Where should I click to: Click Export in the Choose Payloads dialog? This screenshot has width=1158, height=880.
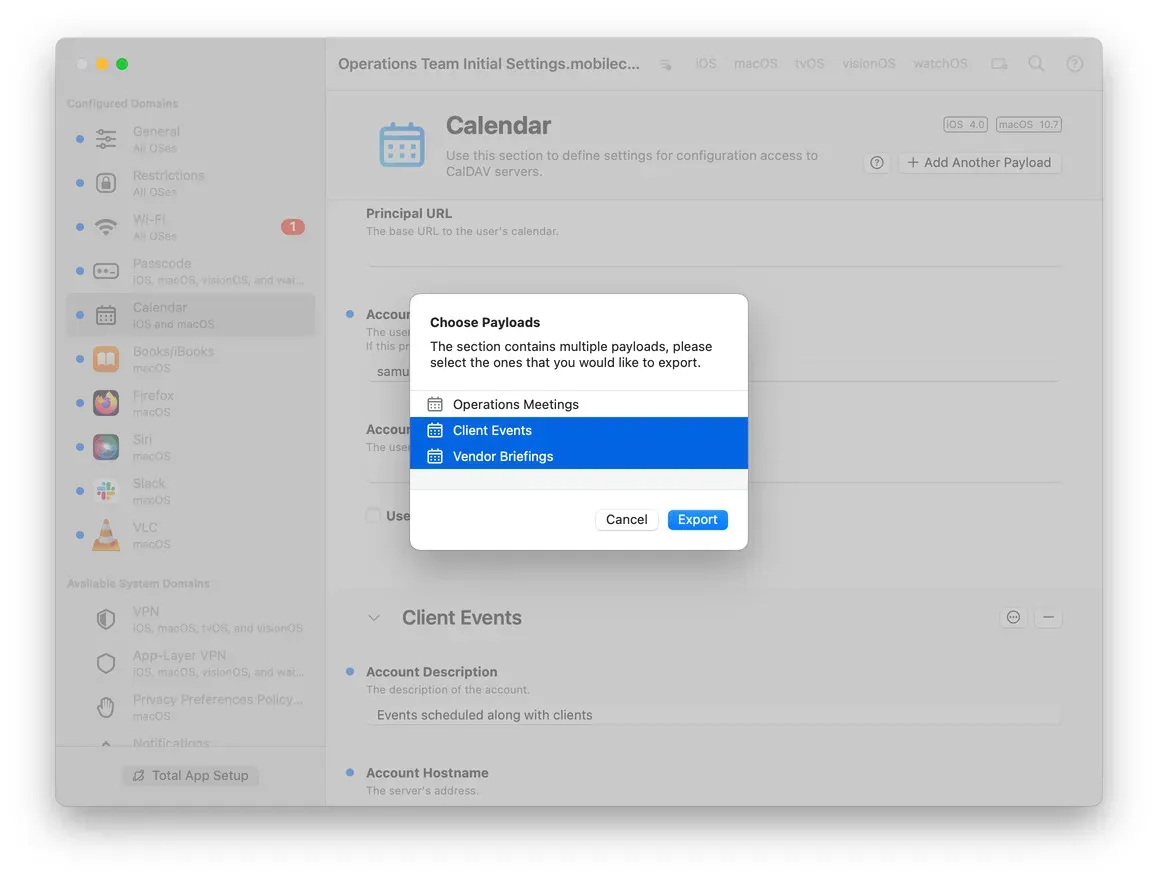pos(697,519)
